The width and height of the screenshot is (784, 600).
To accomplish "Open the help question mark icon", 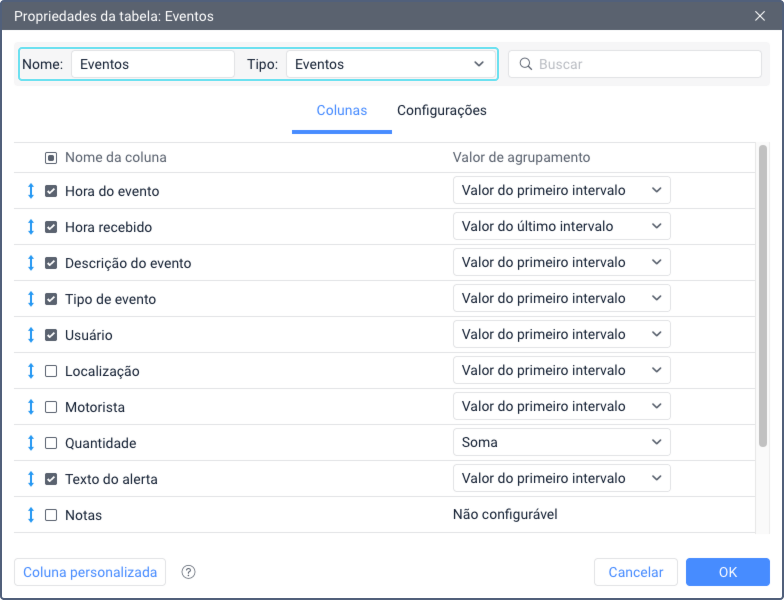I will click(188, 572).
